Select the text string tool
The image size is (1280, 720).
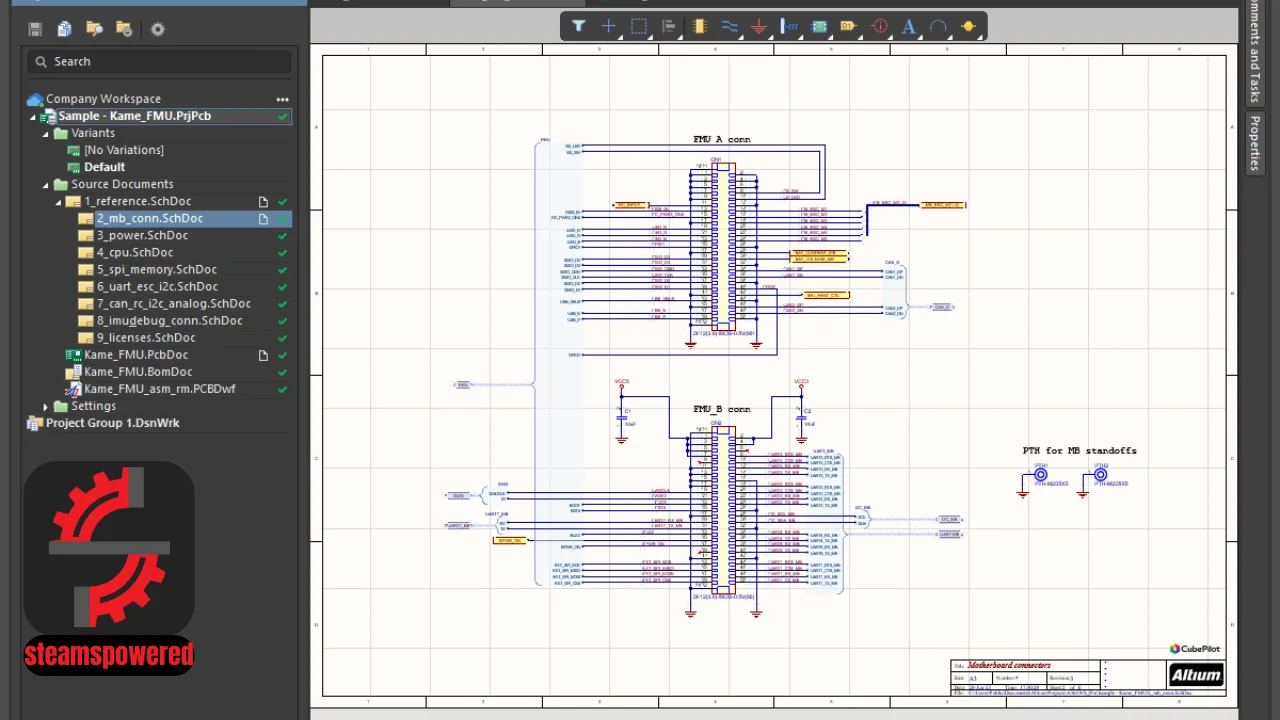tap(909, 27)
